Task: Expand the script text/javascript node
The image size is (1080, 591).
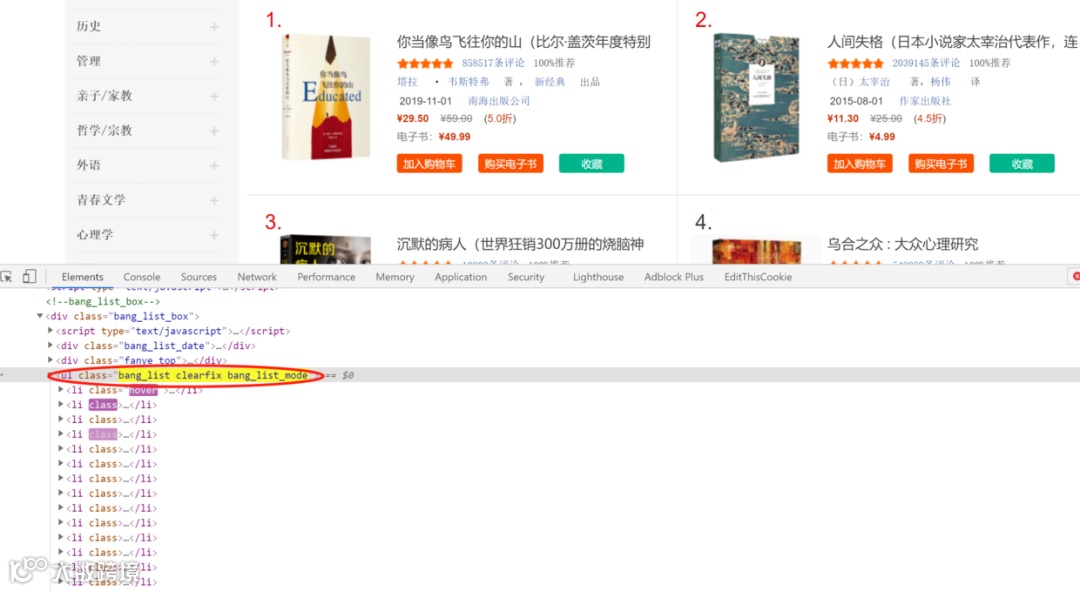Action: (x=50, y=331)
